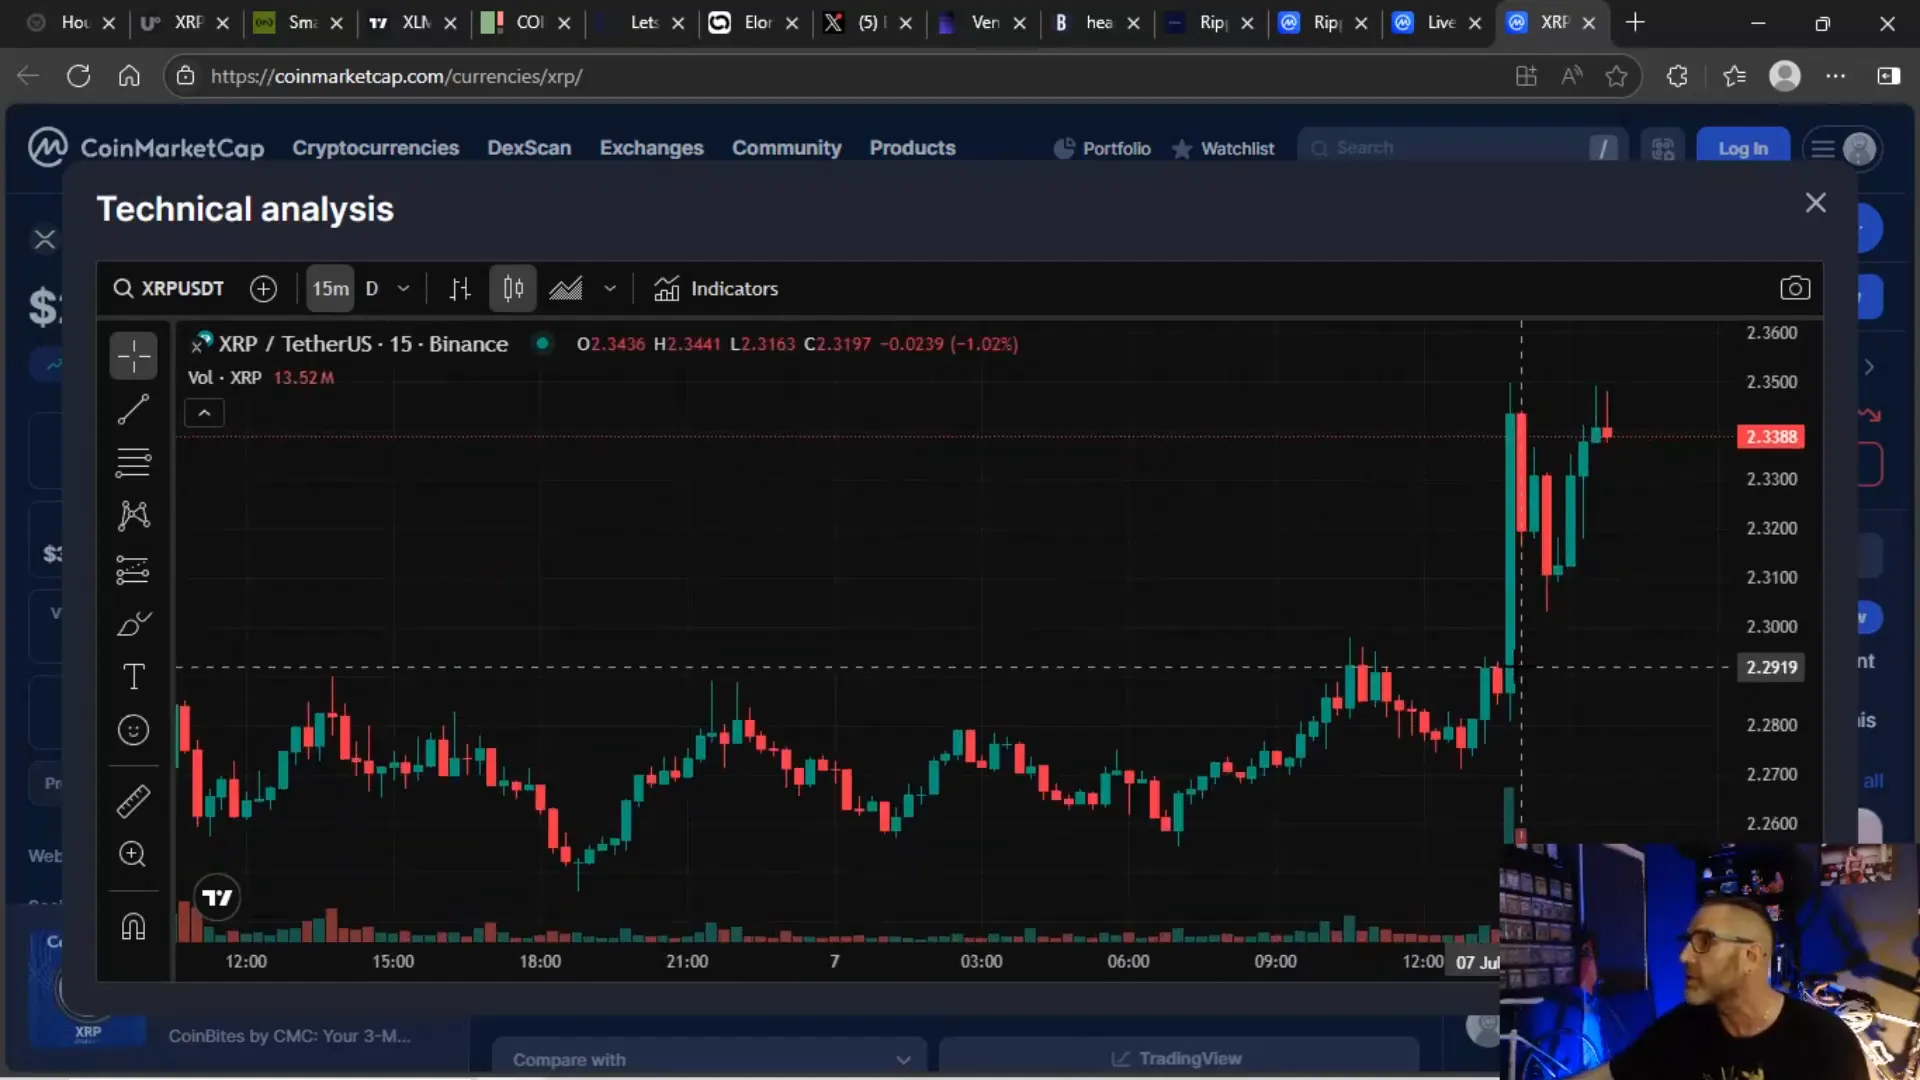Screen dimensions: 1920x1080
Task: Open the Products menu
Action: tap(913, 148)
